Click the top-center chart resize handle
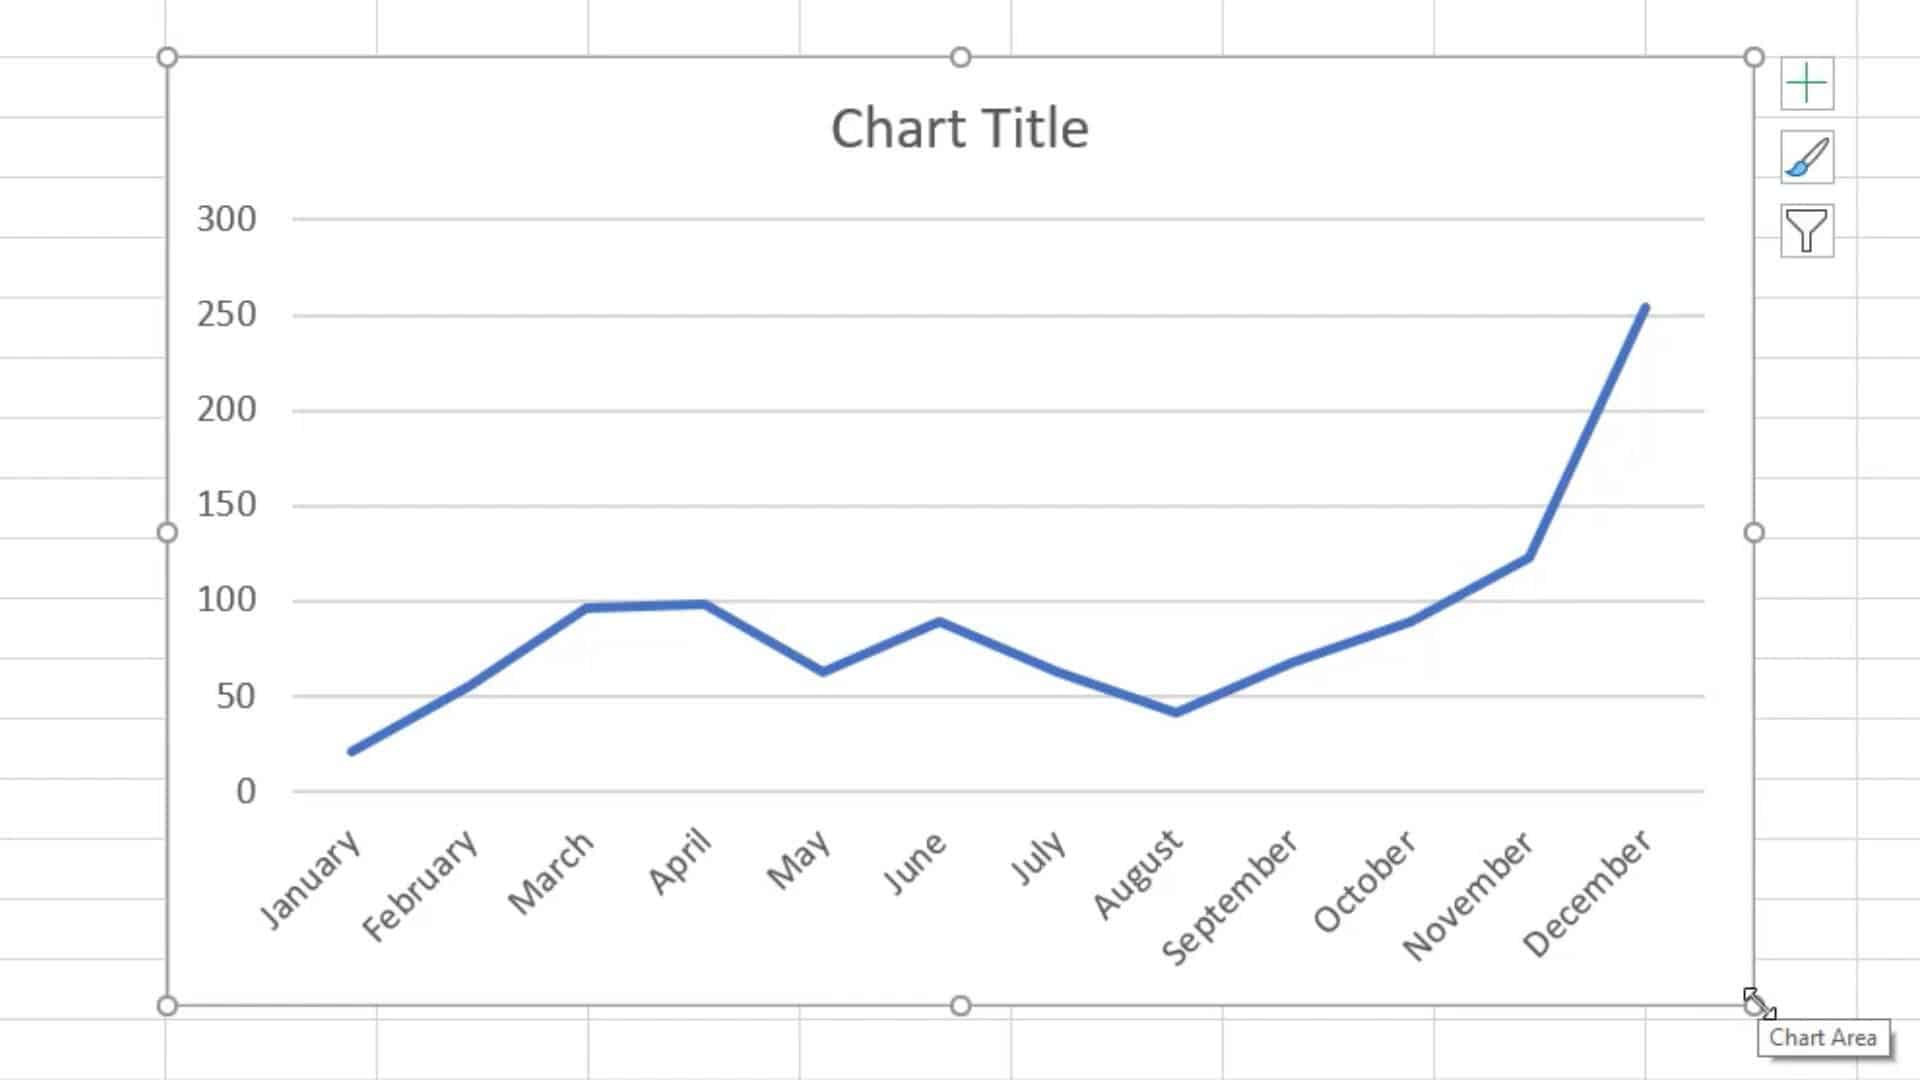Viewport: 1920px width, 1080px height. (959, 57)
